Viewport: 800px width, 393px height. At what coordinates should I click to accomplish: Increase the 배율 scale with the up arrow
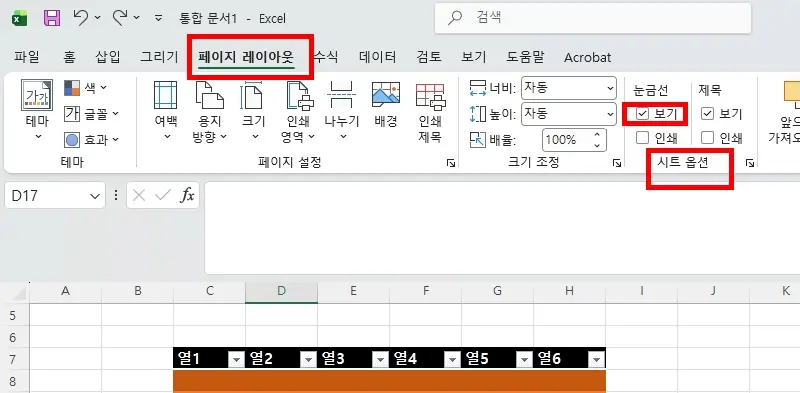tap(597, 135)
